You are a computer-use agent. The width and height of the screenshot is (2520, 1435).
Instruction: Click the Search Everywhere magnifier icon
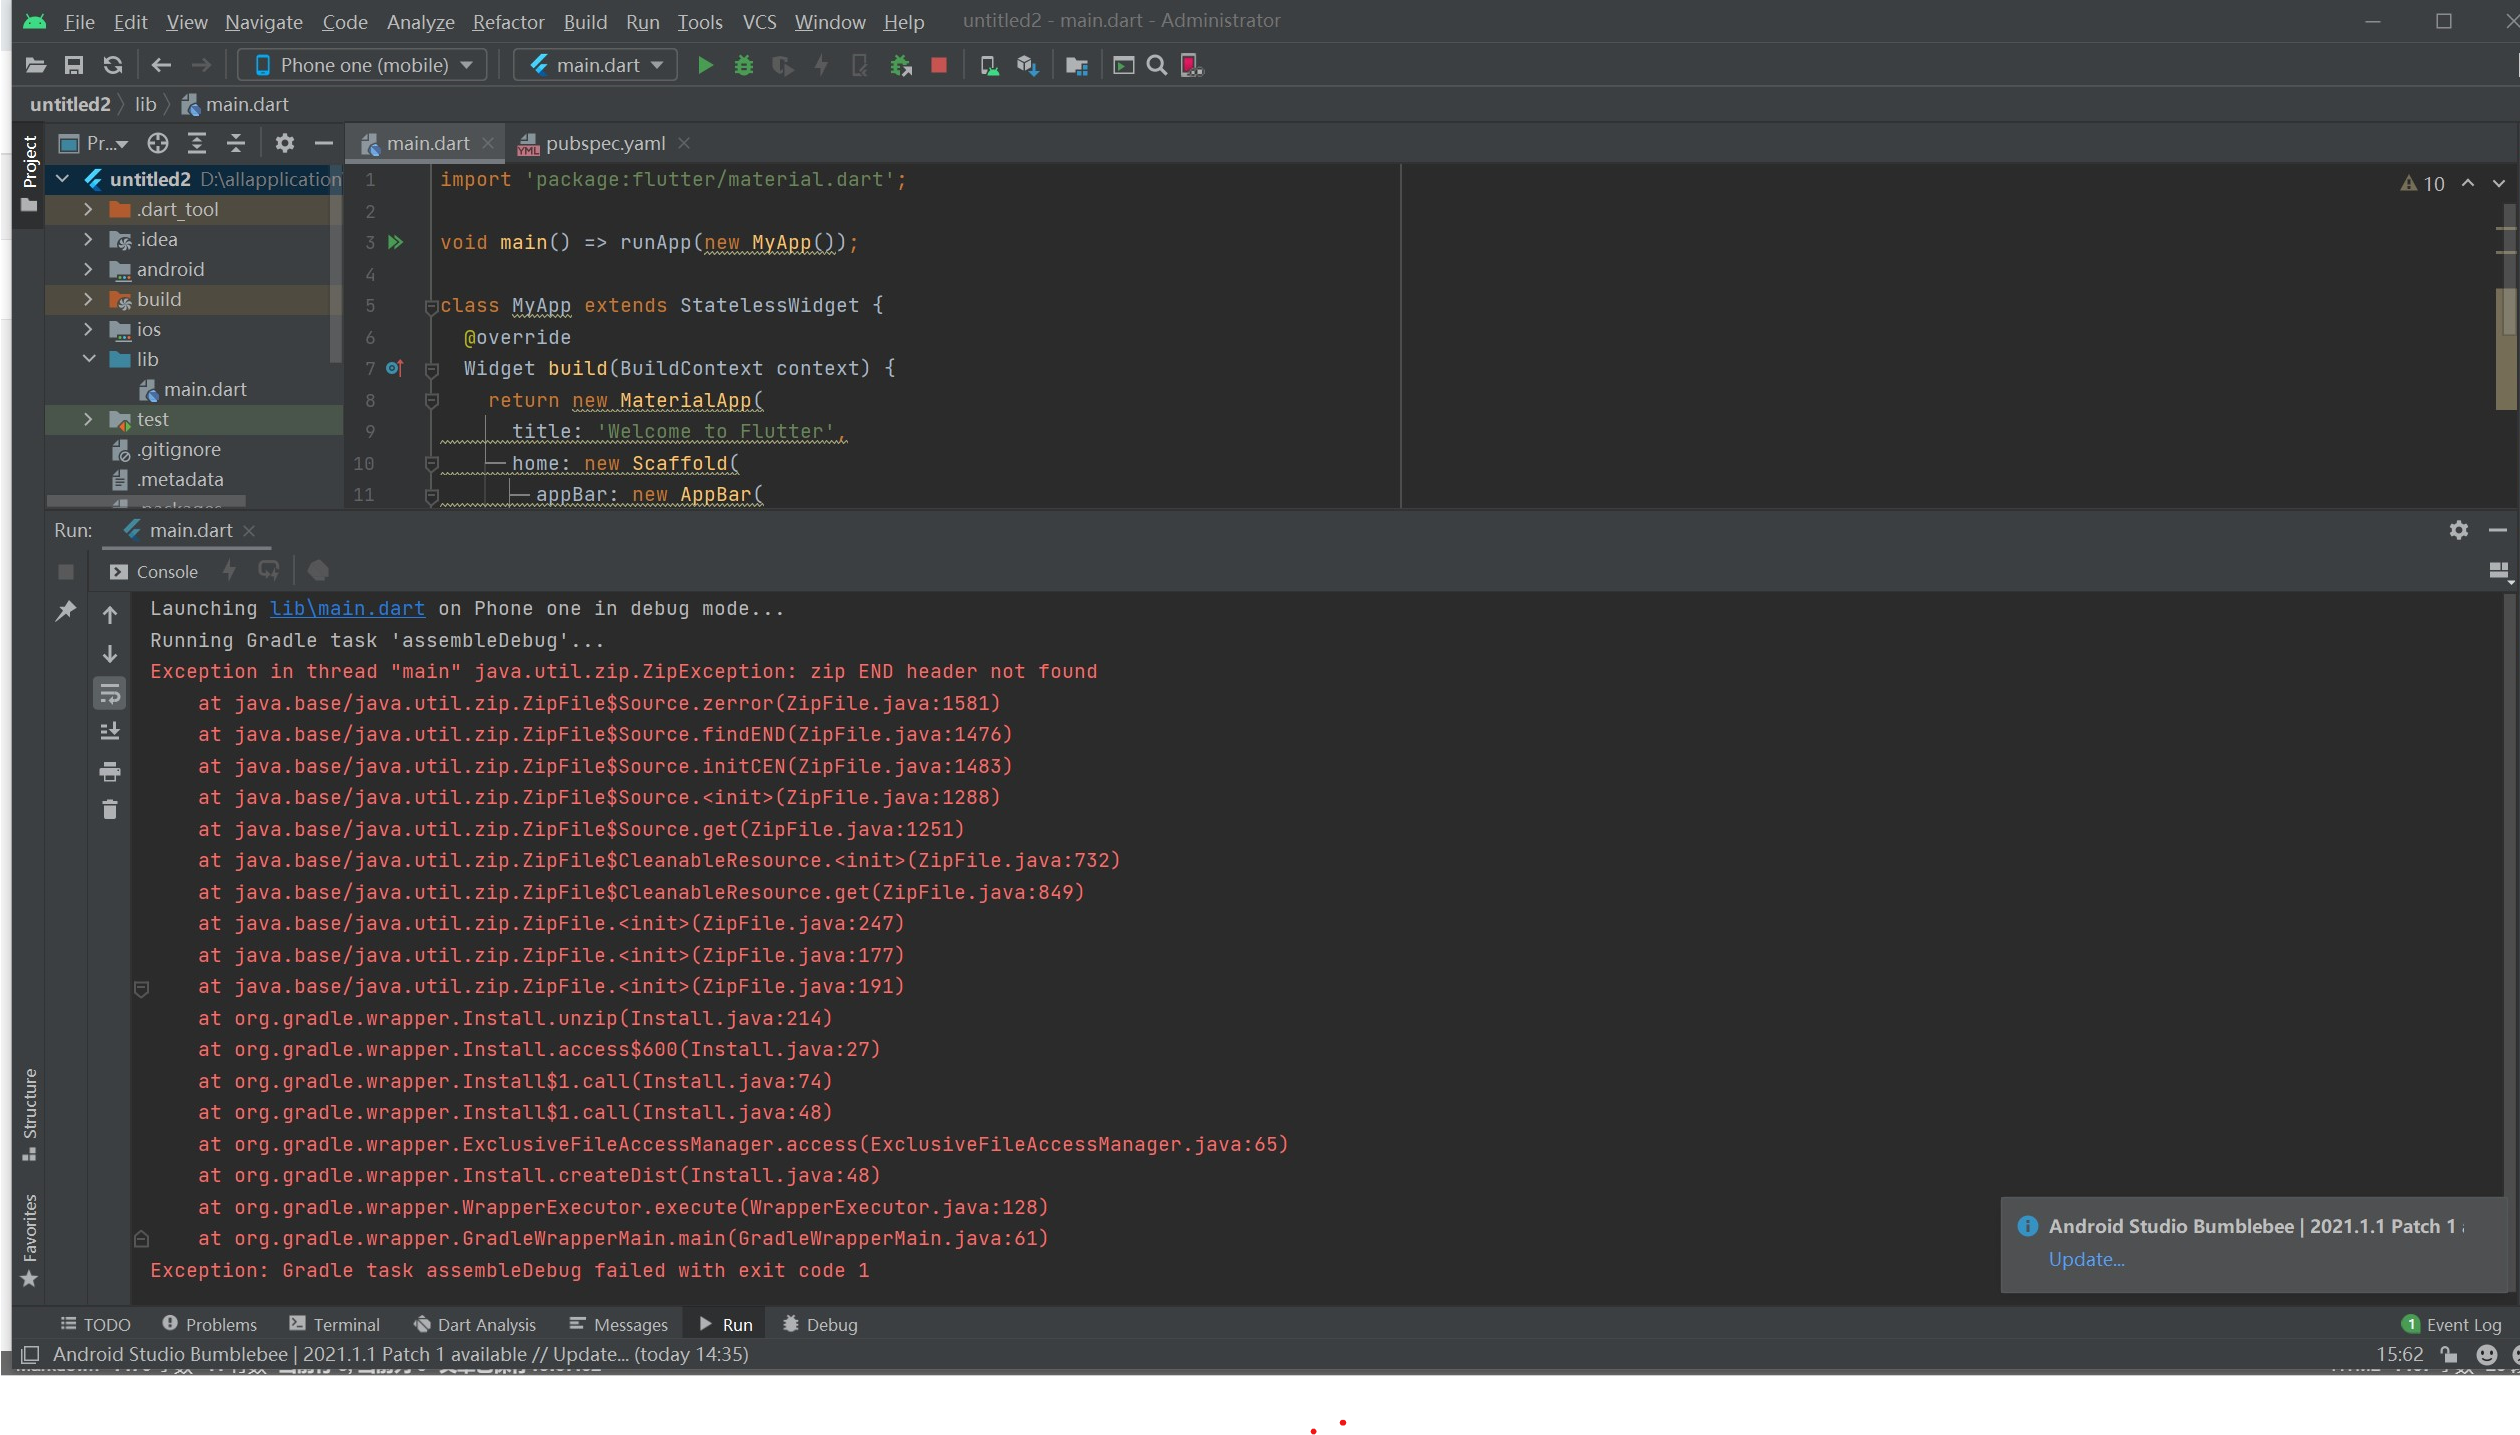[x=1157, y=66]
